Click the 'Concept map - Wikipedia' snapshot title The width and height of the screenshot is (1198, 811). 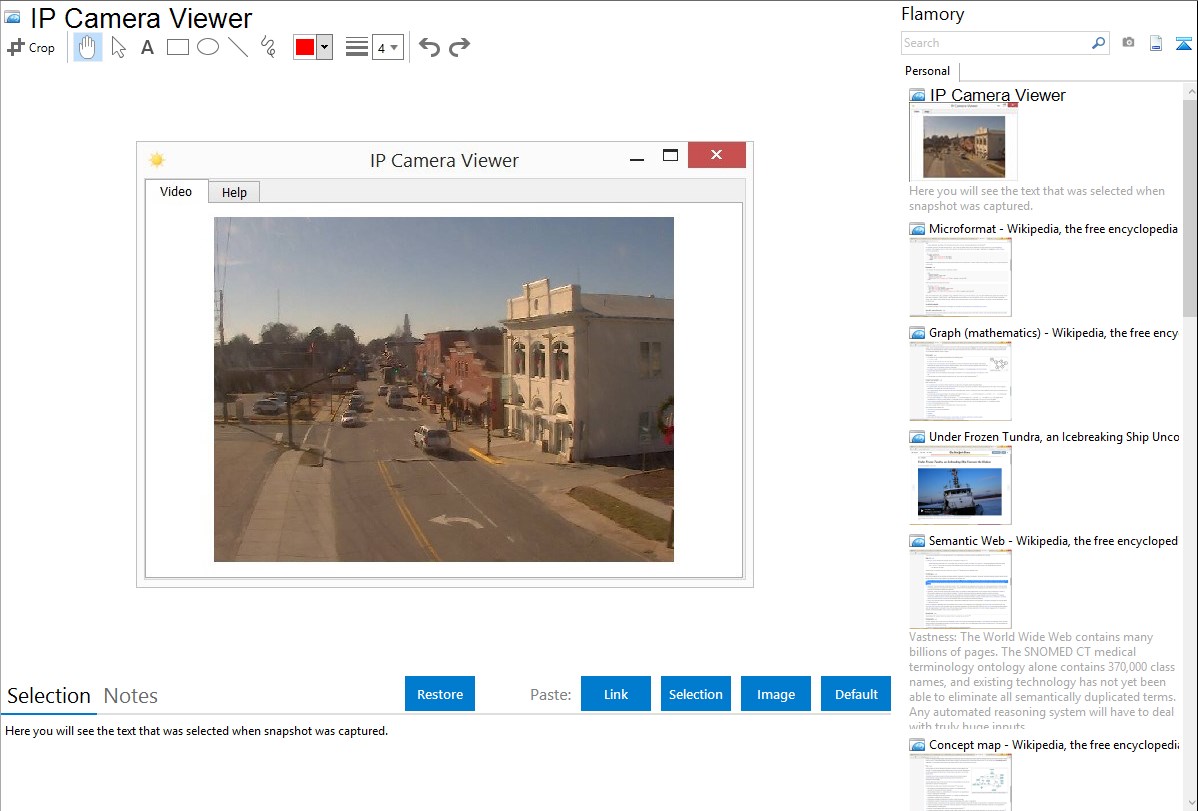point(1054,745)
